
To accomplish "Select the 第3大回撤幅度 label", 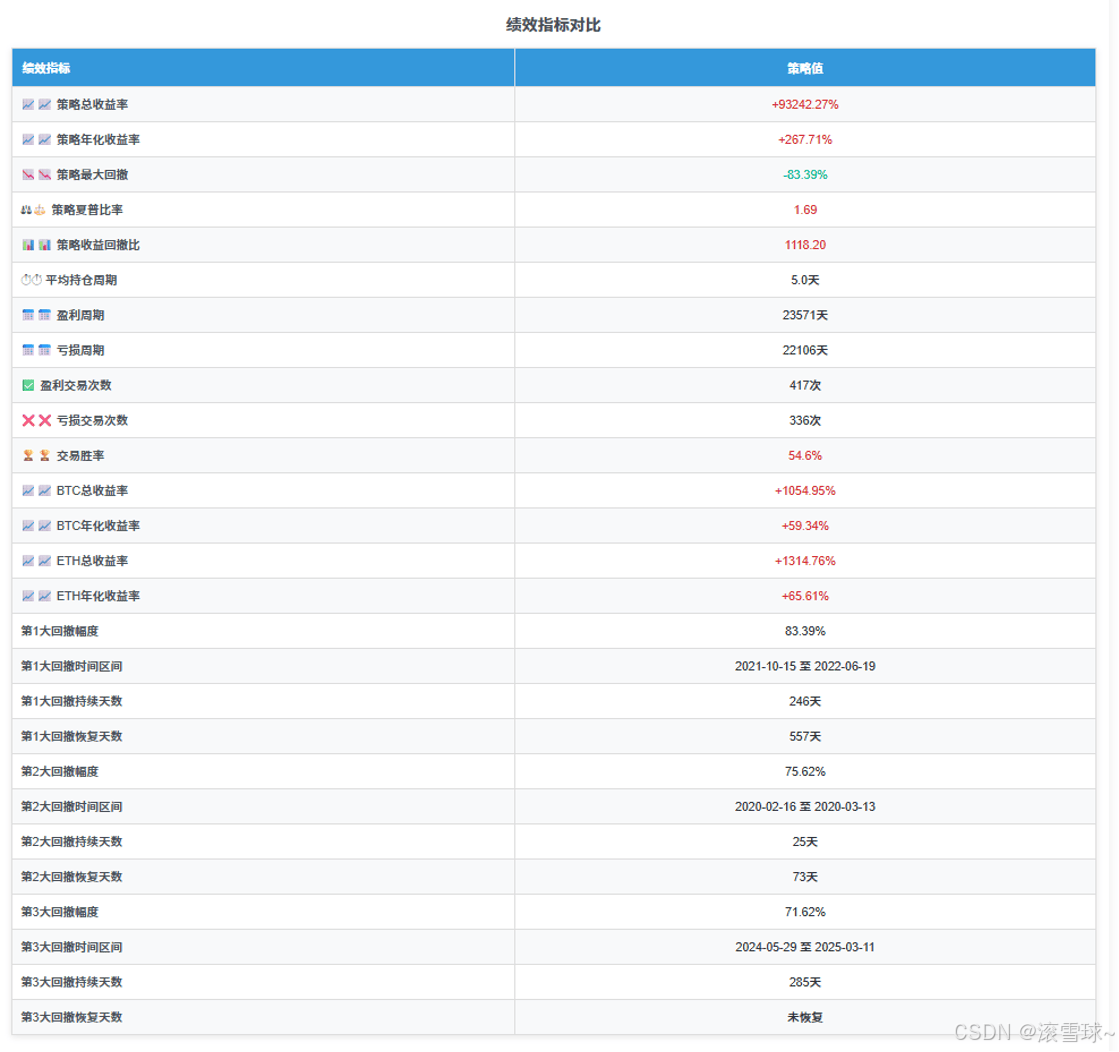I will (60, 912).
